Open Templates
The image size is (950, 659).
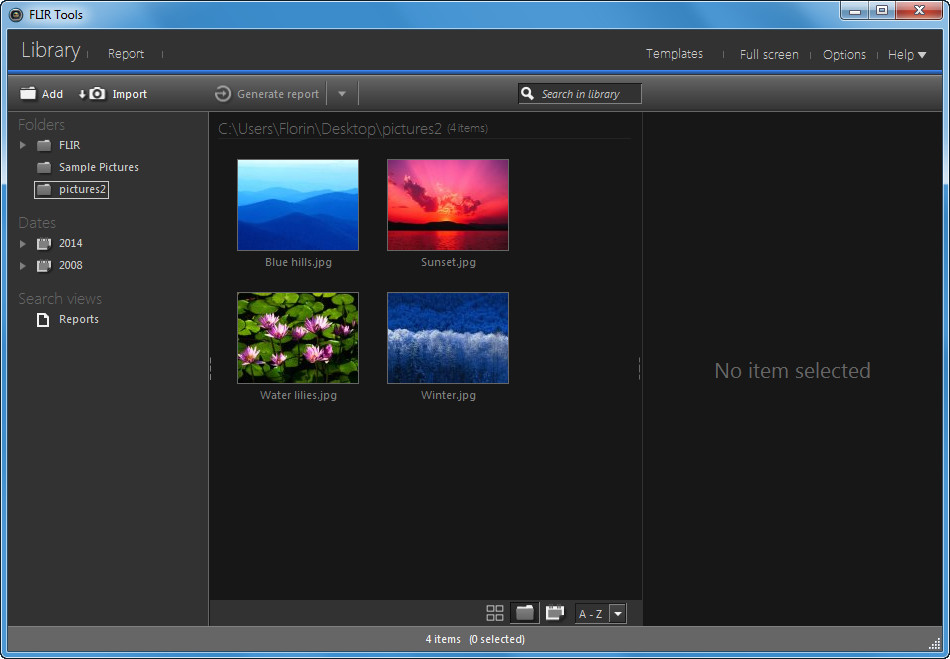pos(674,54)
